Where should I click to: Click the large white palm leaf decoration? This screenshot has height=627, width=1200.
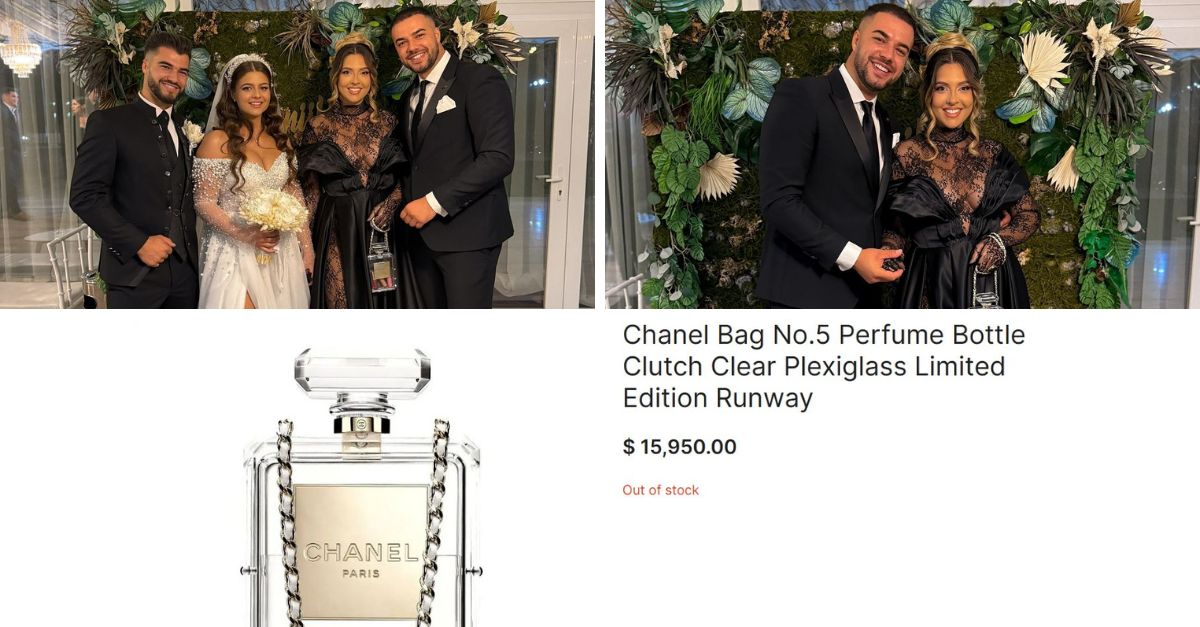click(1043, 62)
